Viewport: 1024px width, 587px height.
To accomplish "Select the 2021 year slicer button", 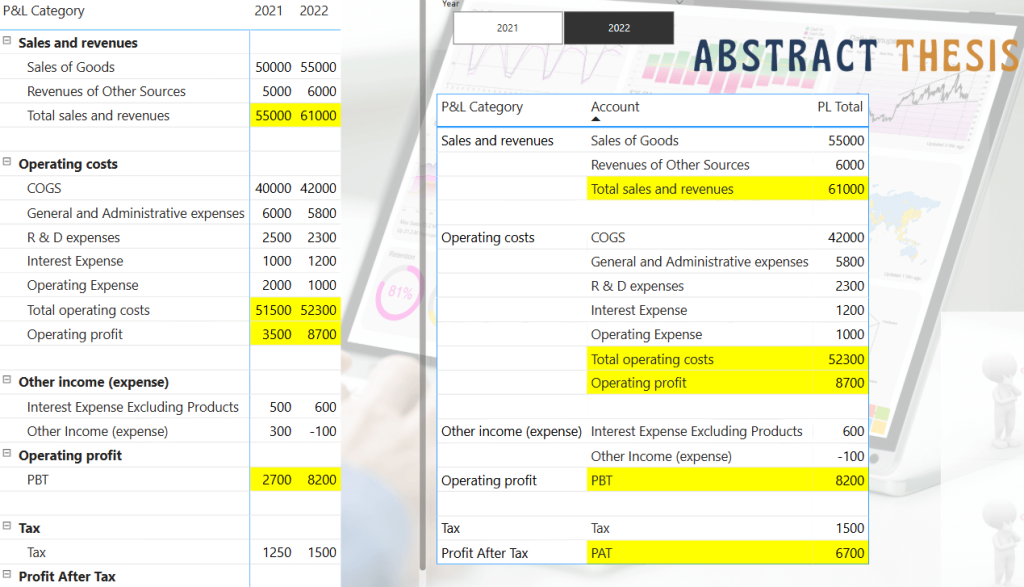I will pyautogui.click(x=507, y=28).
